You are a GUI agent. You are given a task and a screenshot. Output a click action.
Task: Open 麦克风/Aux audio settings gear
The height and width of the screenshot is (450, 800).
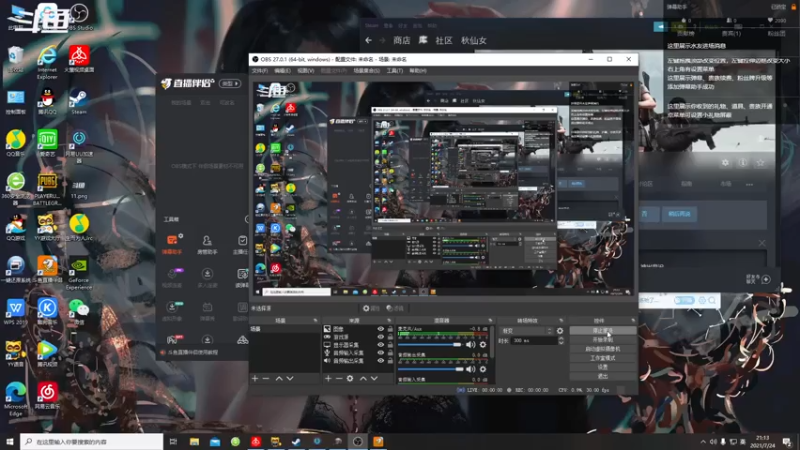(483, 345)
